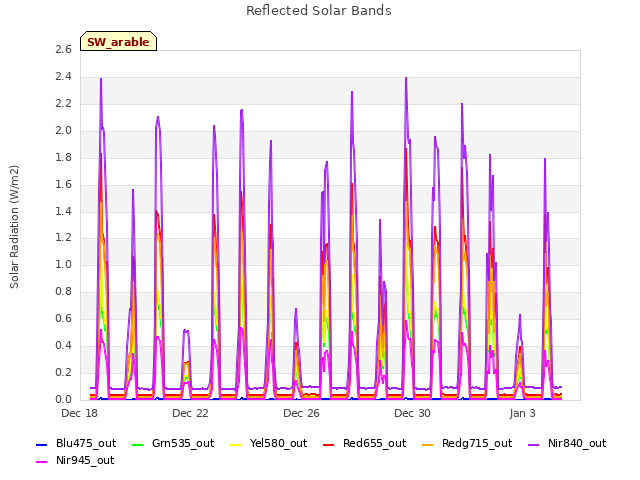Click the Dec 30 x-axis tick label
Viewport: 640px width, 480px height.
click(x=412, y=413)
